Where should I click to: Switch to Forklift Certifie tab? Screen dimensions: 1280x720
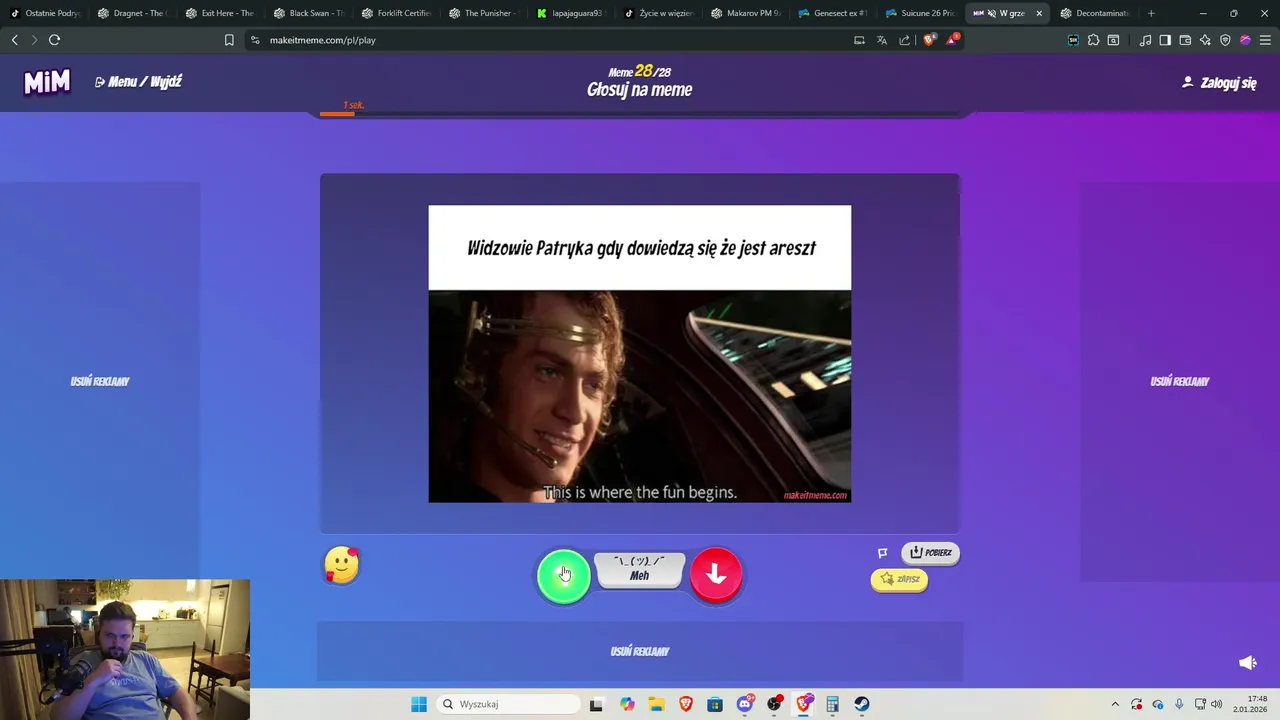tap(396, 13)
